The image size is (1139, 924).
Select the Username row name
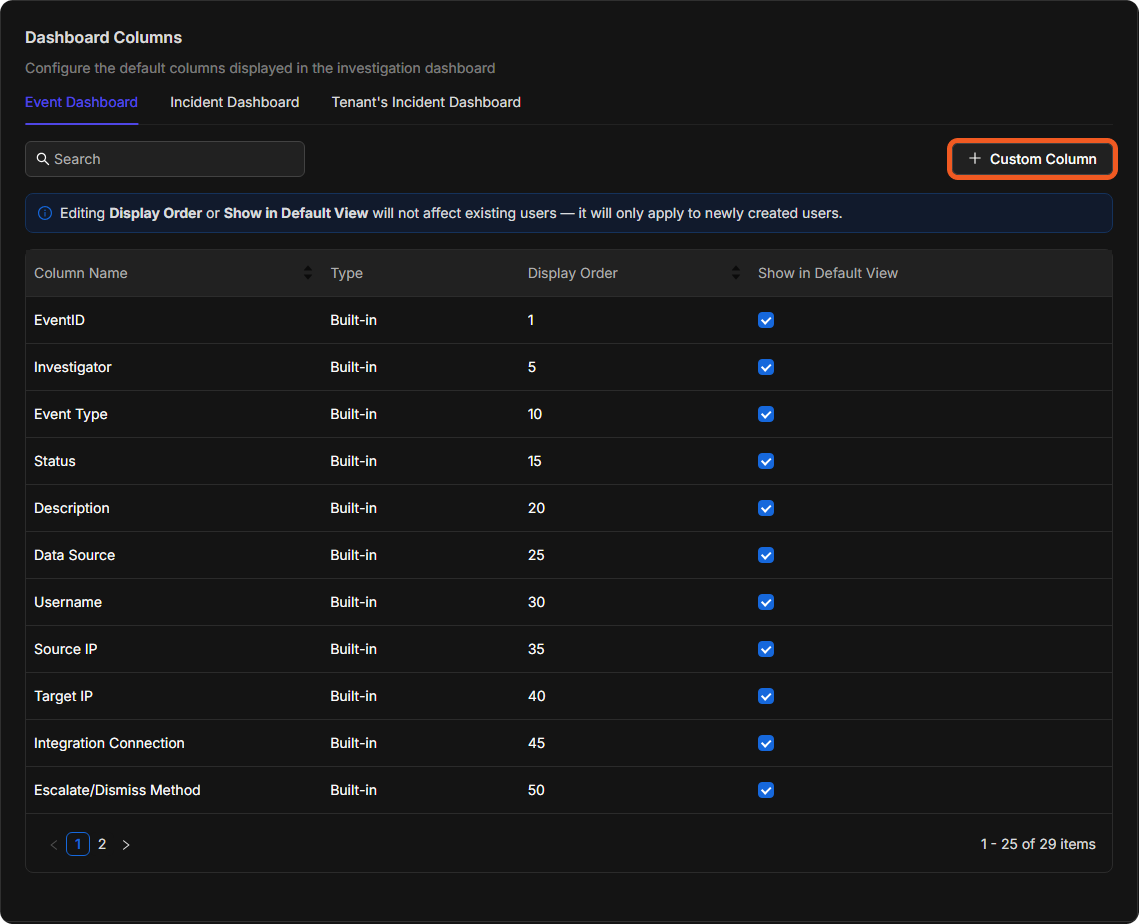click(68, 602)
